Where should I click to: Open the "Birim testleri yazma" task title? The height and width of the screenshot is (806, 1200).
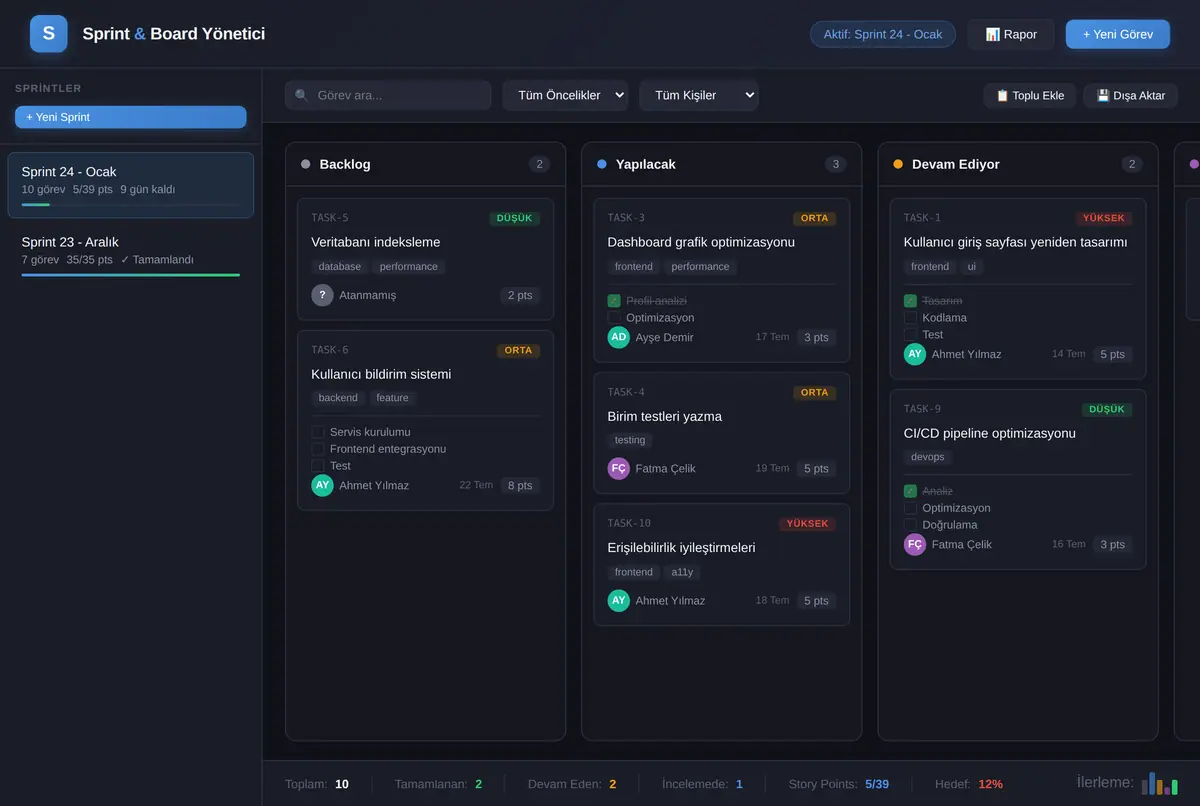[665, 416]
